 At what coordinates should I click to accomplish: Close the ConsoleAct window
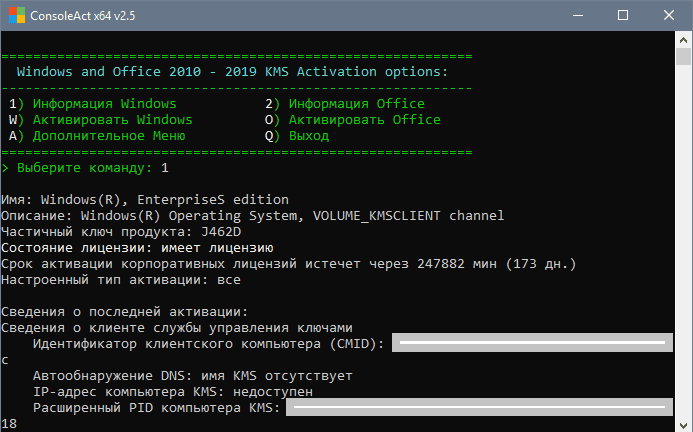pos(669,16)
